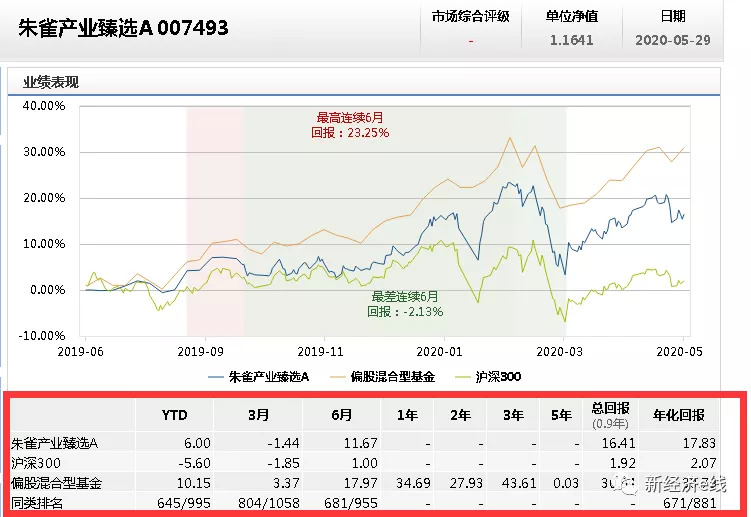Screen dimensions: 751x517
Task: Toggle the 偏股混合型基金 legend entry
Action: coord(383,377)
